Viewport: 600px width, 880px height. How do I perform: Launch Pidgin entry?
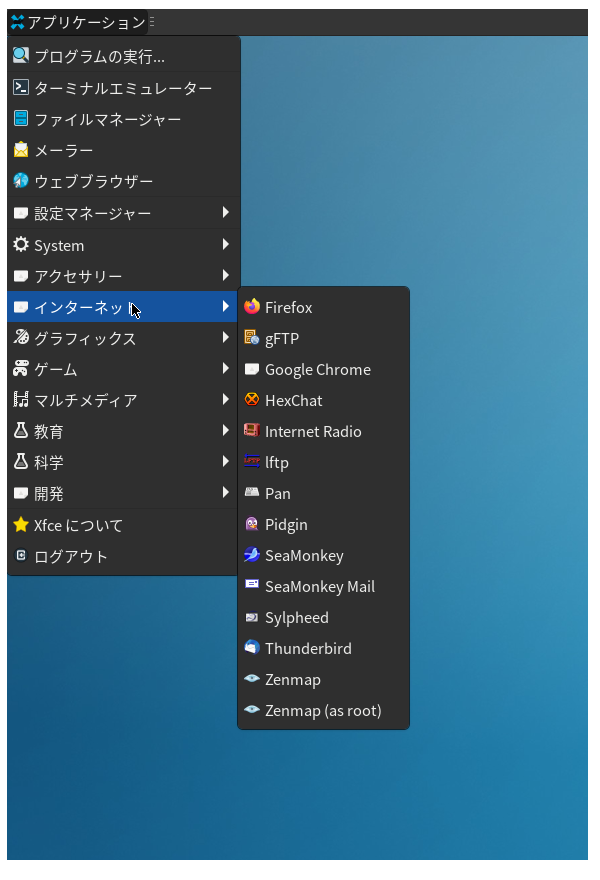323,524
